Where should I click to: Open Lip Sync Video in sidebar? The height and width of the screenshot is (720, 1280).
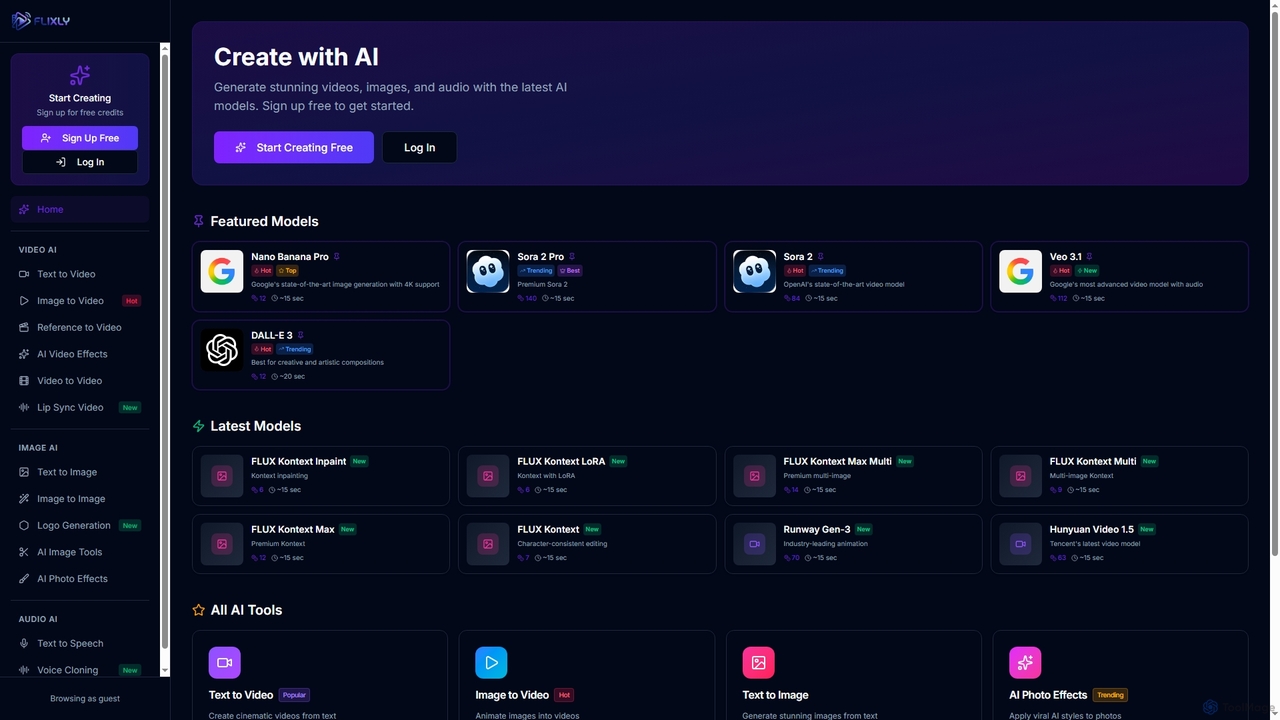[80, 407]
